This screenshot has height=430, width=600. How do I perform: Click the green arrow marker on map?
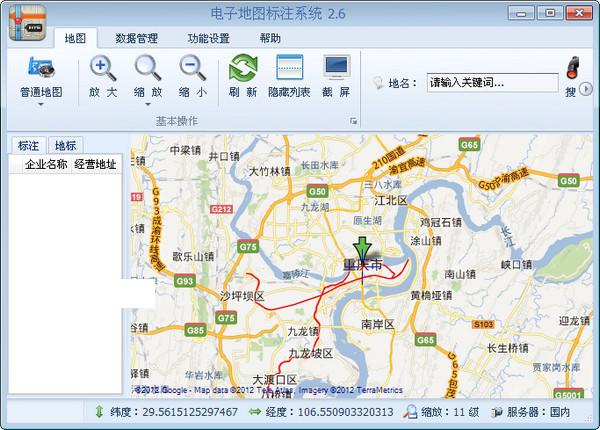pos(362,250)
